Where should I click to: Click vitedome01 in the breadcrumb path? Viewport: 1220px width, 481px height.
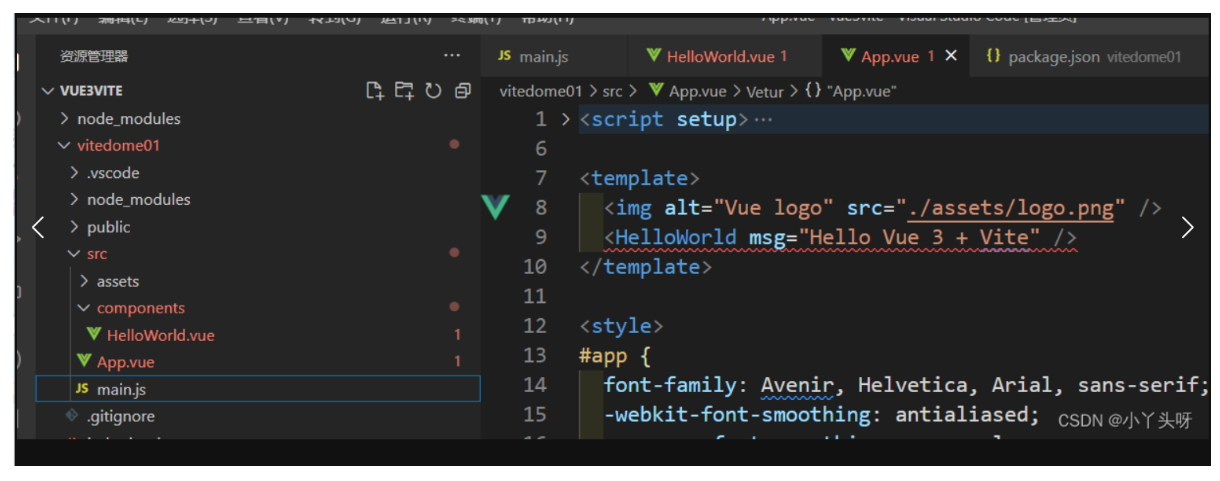click(540, 91)
